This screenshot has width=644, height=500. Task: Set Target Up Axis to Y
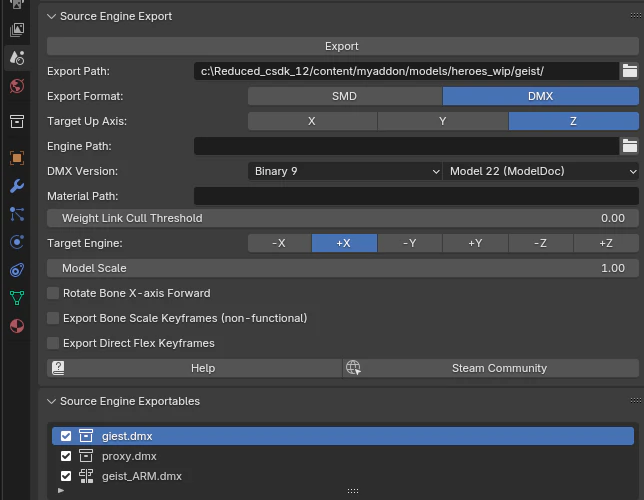click(442, 121)
